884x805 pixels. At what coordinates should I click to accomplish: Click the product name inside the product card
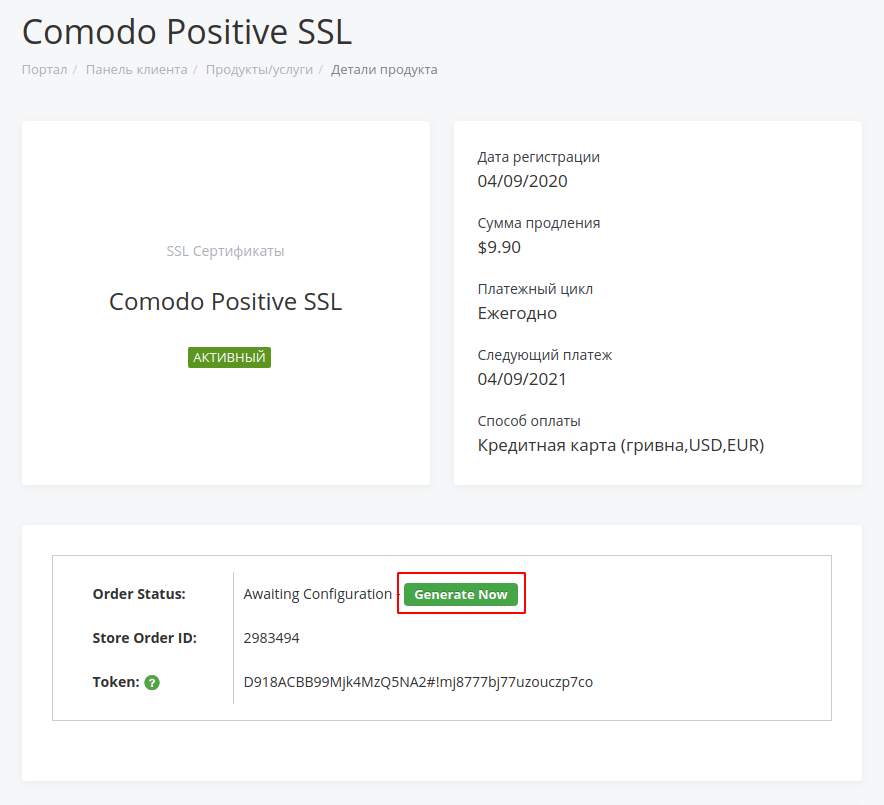(x=225, y=302)
